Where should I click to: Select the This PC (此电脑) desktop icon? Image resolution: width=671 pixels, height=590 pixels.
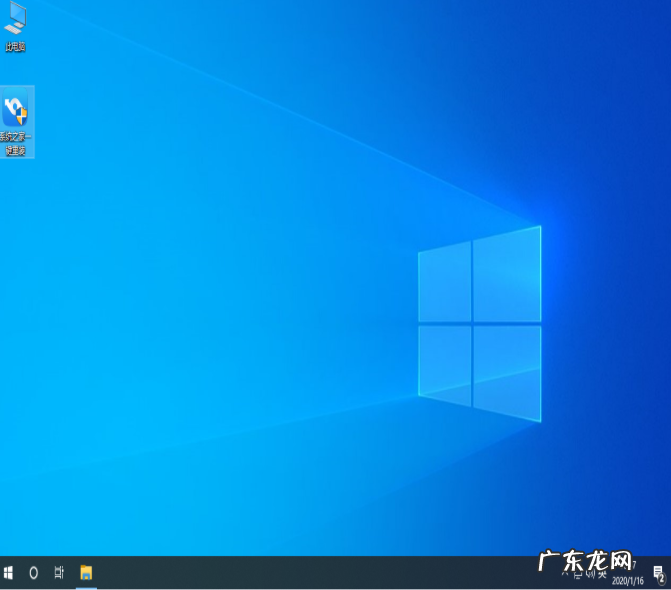coord(15,27)
